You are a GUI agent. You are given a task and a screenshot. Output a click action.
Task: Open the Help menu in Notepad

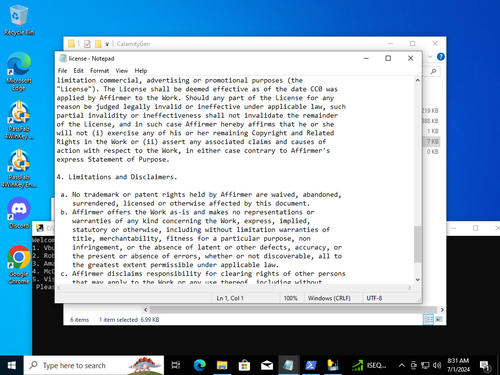[141, 71]
